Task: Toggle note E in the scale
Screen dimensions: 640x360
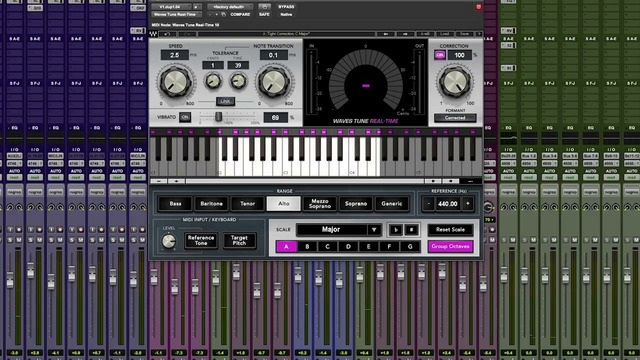Action: coord(369,247)
